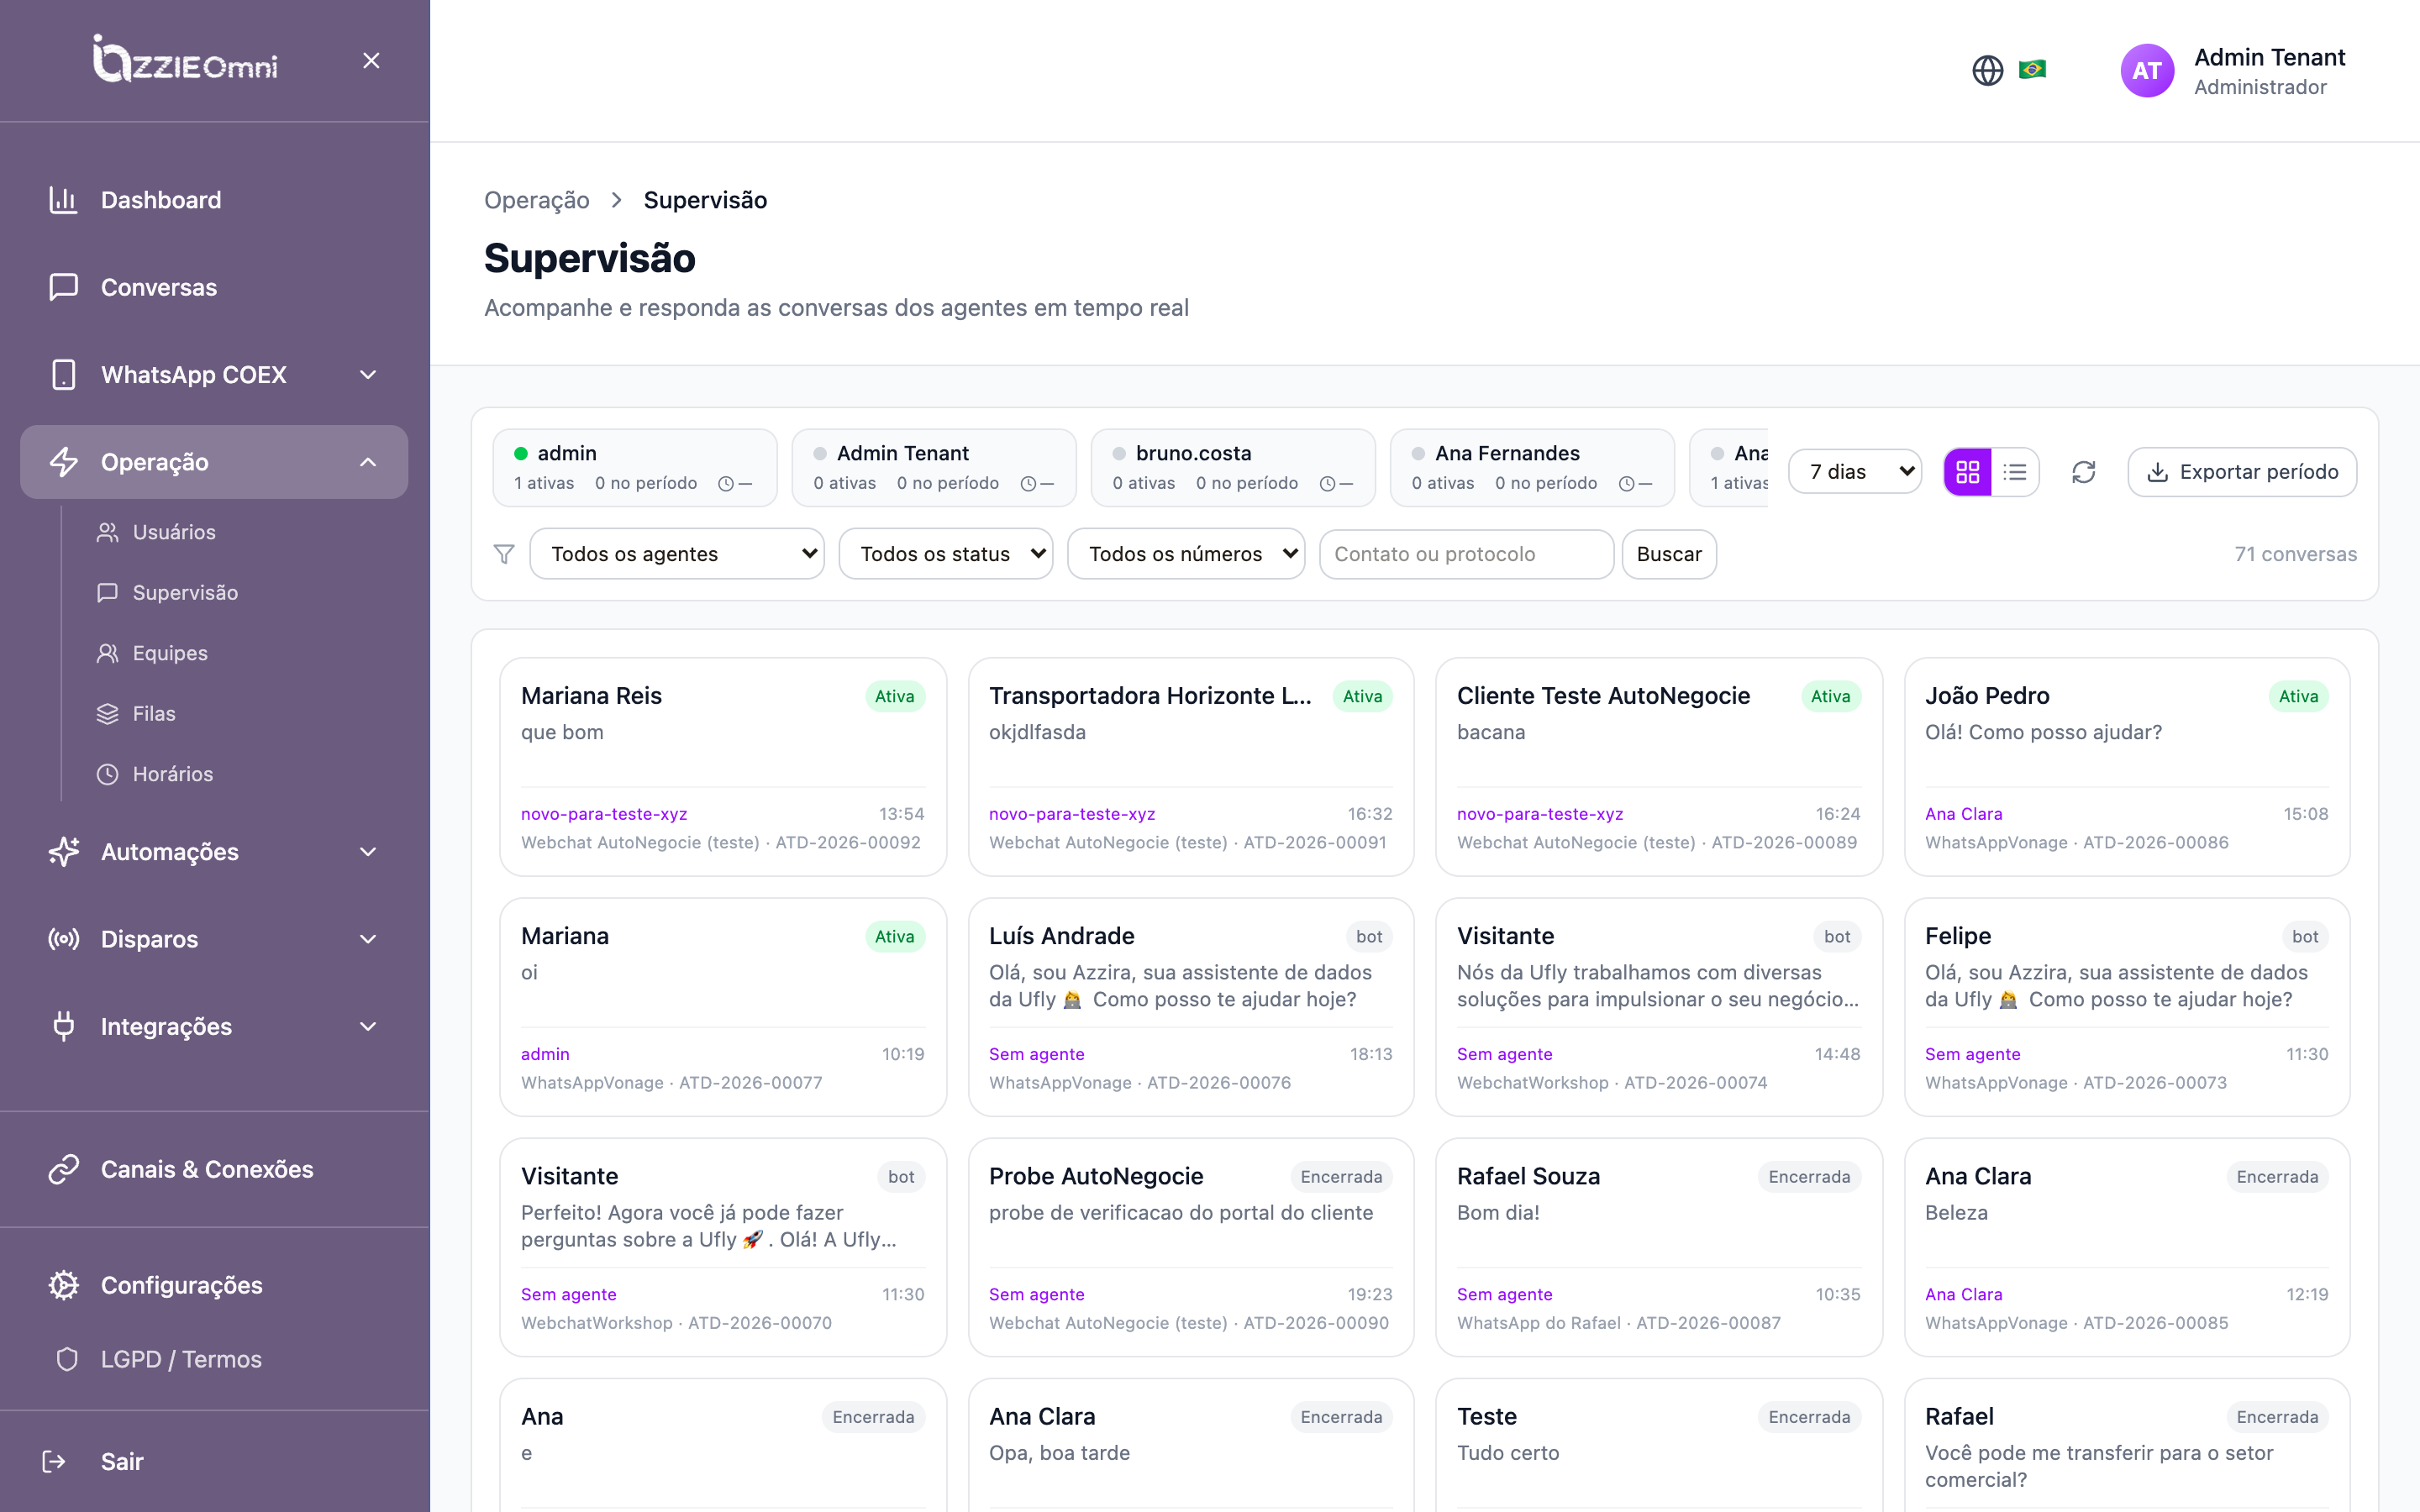Click the Buscar button
The height and width of the screenshot is (1512, 2420).
pos(1669,554)
